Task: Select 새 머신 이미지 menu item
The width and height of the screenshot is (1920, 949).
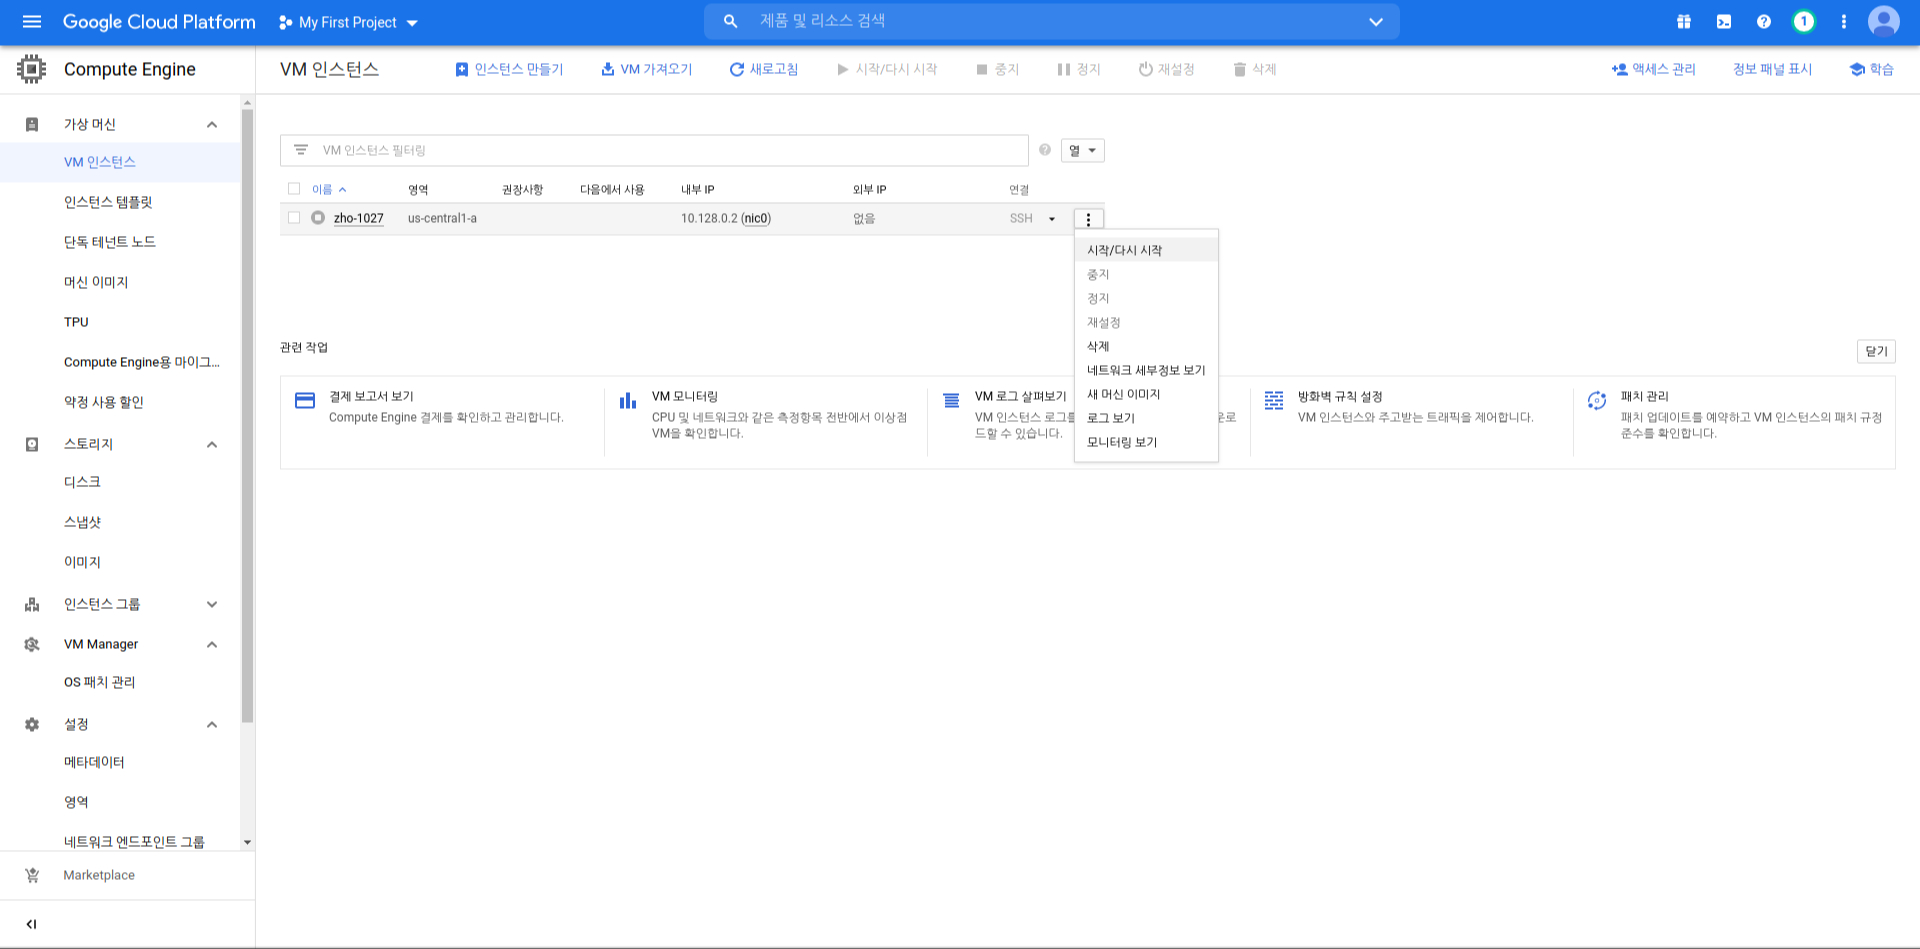Action: 1146,394
